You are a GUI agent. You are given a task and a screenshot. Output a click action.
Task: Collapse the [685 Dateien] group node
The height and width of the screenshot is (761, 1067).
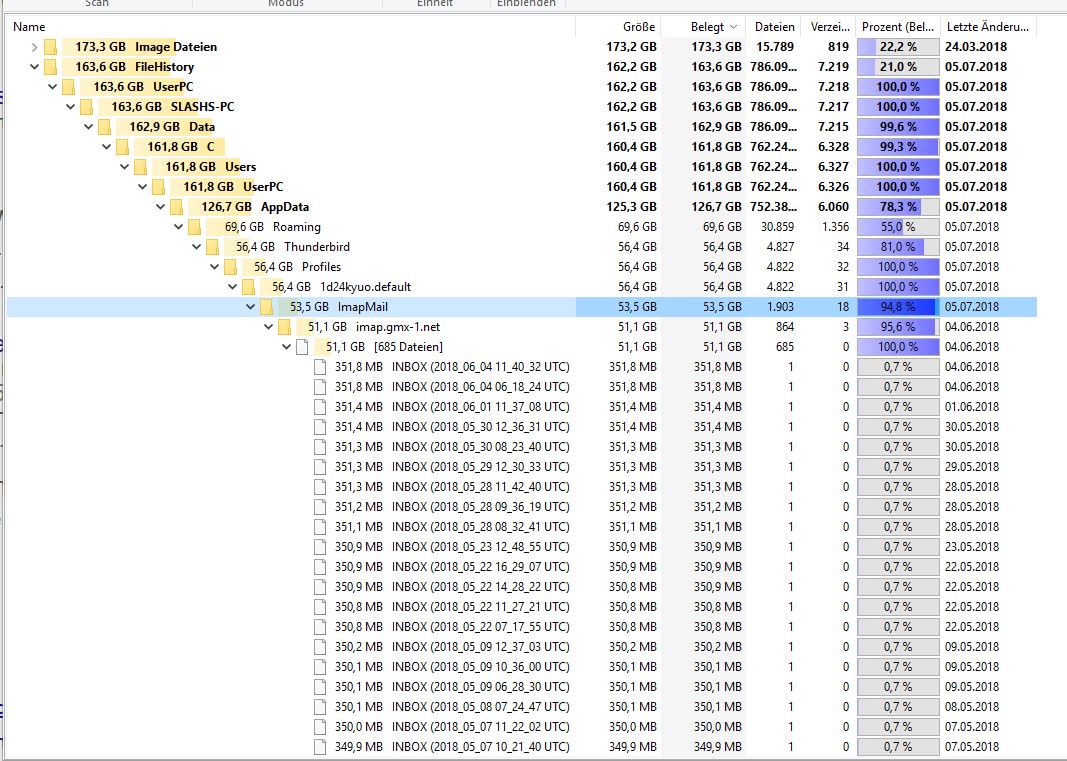[x=287, y=347]
